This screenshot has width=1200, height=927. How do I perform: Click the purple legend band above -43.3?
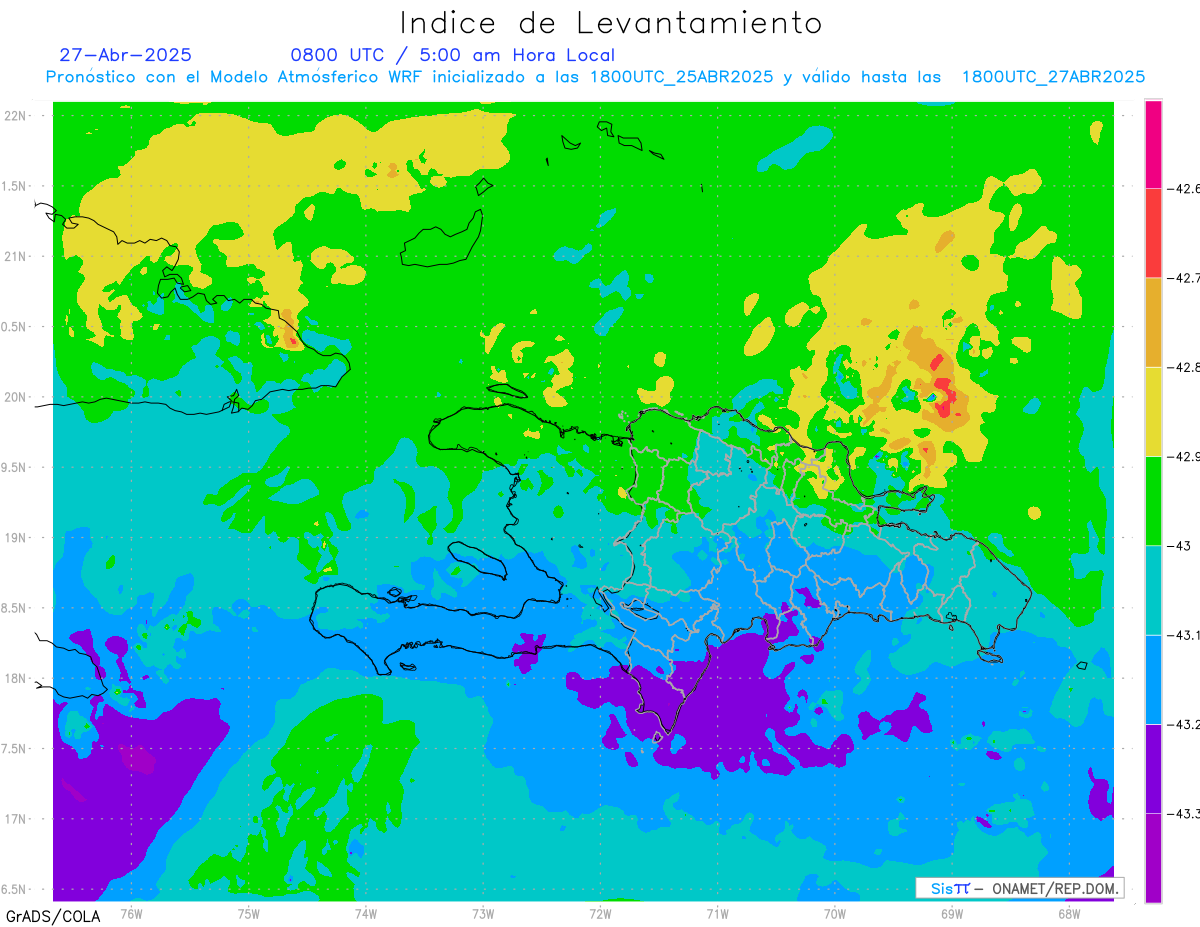(x=1153, y=768)
